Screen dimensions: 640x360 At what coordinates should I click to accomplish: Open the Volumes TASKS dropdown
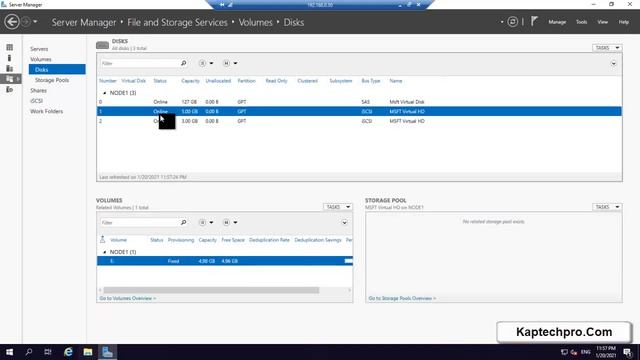pos(337,207)
